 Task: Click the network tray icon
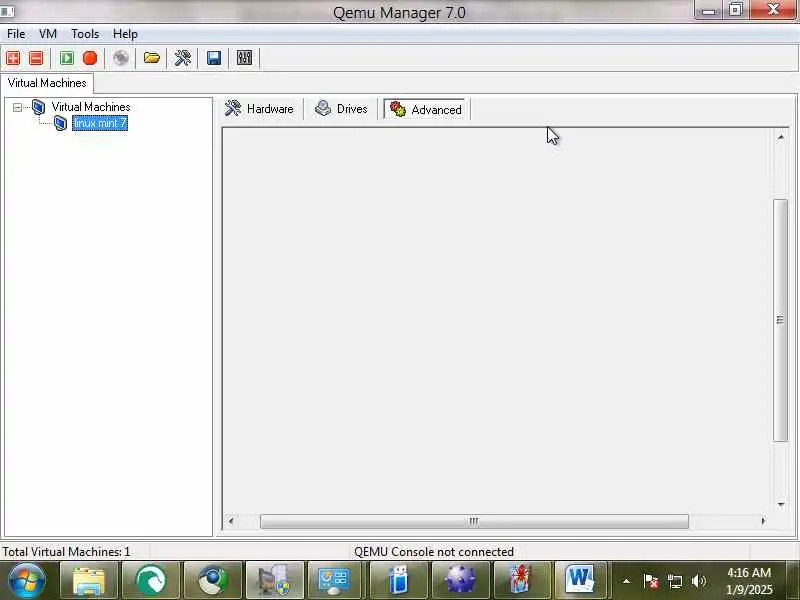tap(675, 581)
